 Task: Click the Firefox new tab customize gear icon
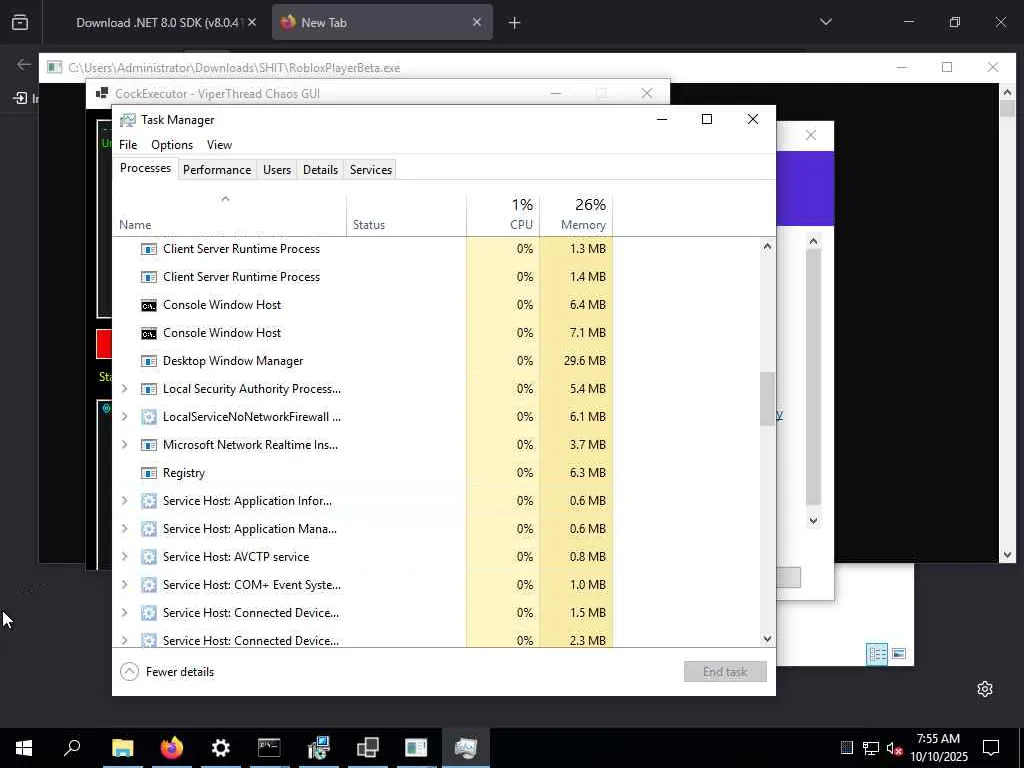point(985,689)
